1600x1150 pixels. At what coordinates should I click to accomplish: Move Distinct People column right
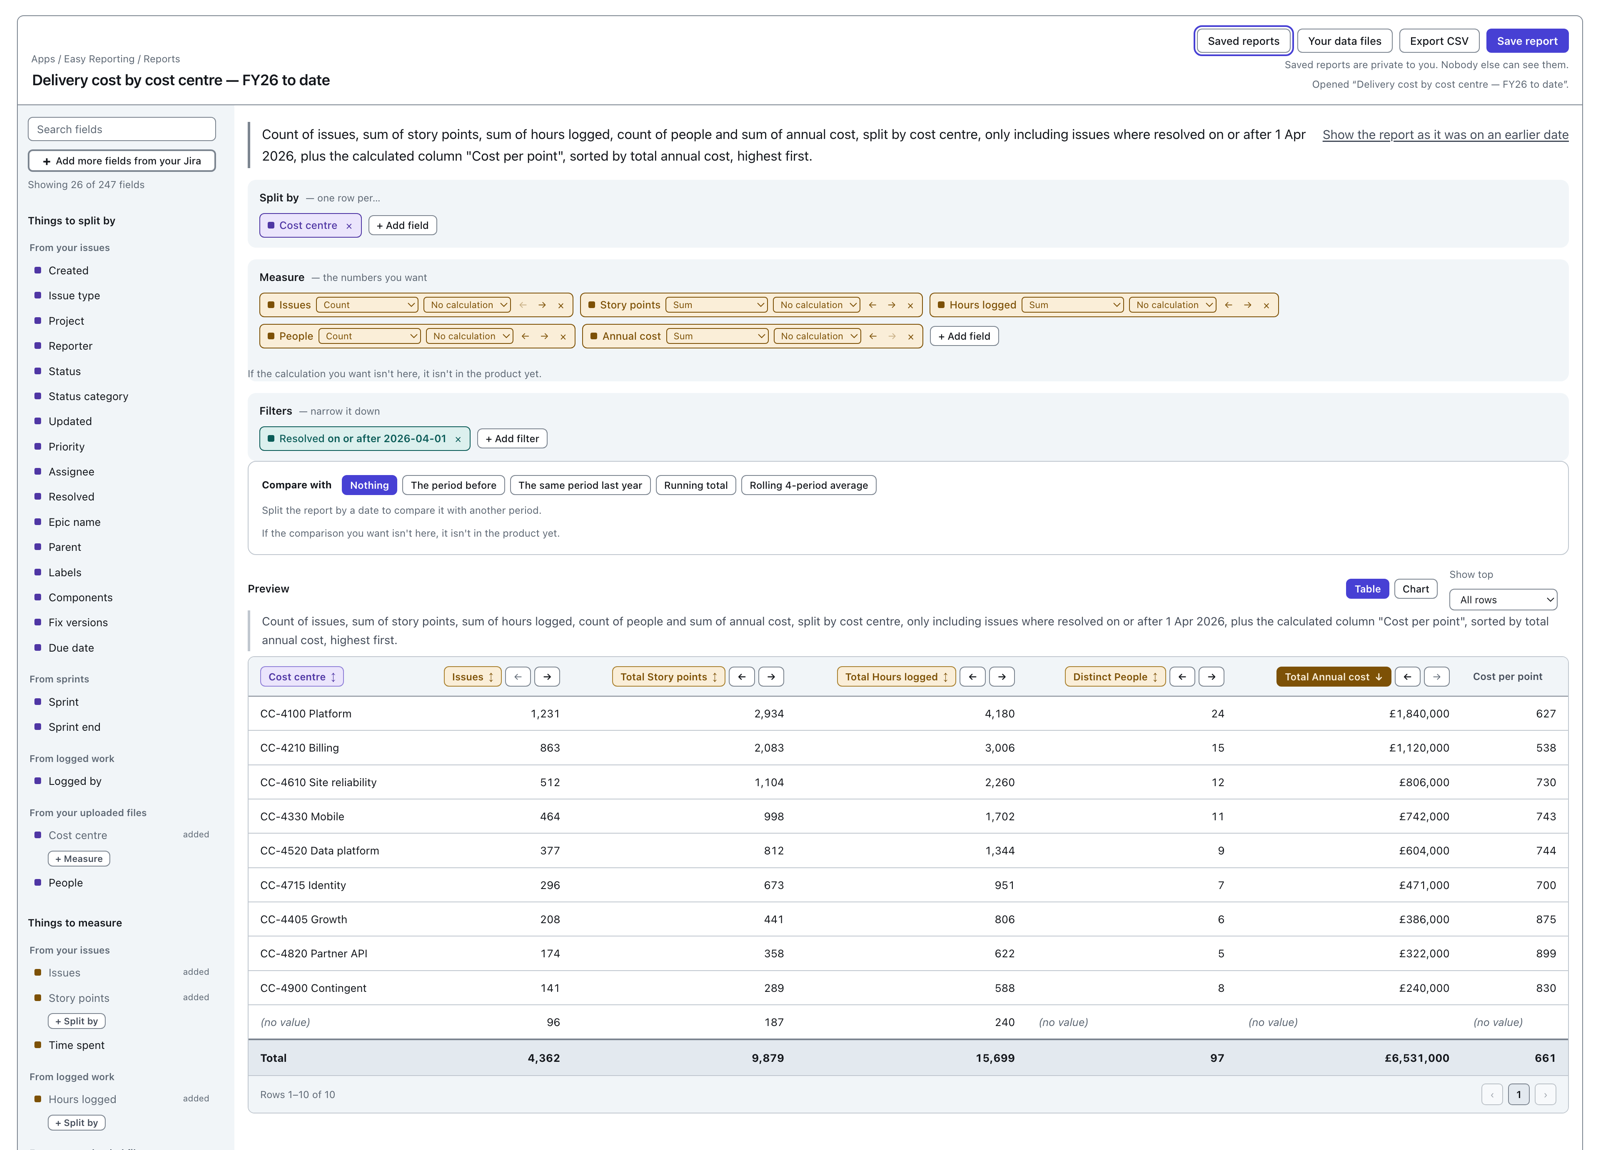point(1212,677)
